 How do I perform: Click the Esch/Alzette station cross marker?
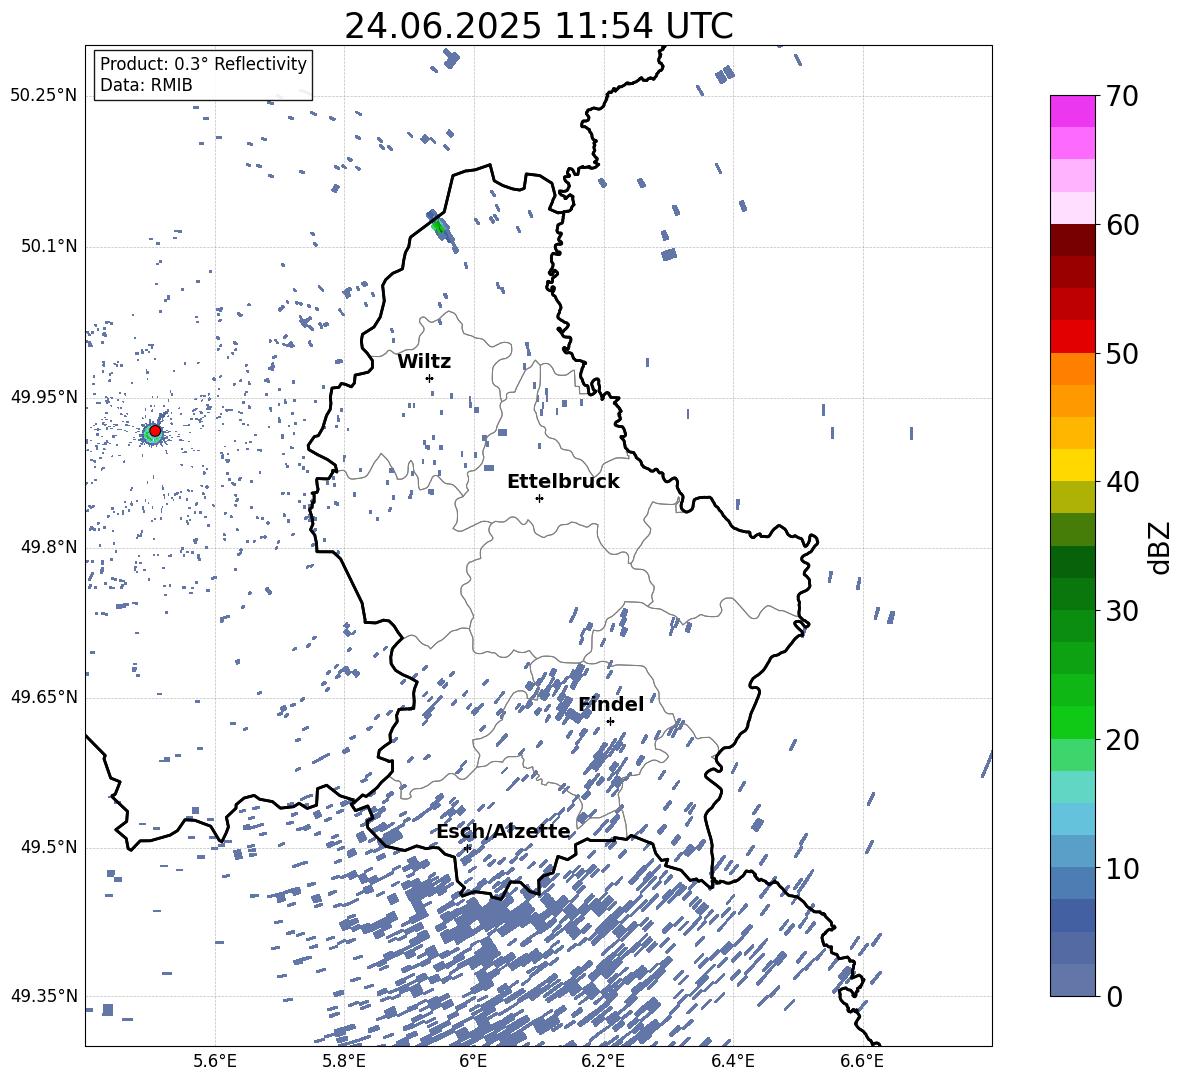click(467, 848)
